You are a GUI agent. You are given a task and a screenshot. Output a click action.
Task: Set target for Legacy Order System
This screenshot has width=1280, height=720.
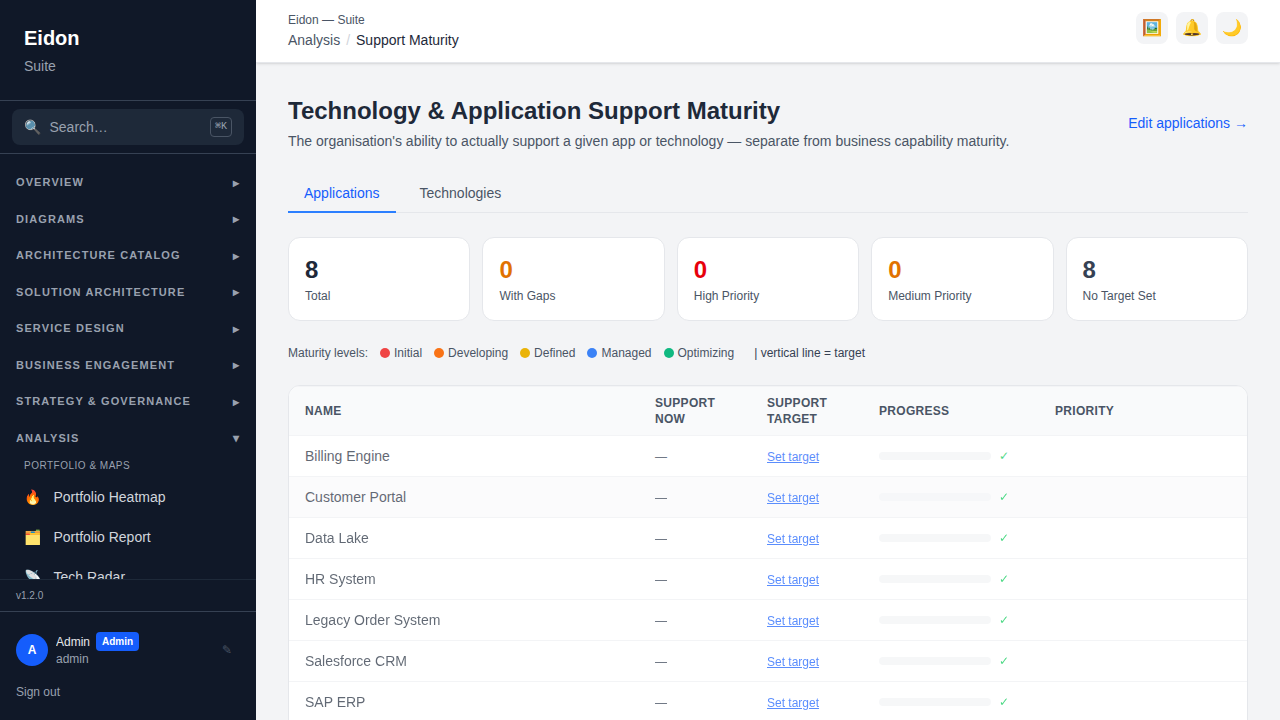click(x=793, y=621)
